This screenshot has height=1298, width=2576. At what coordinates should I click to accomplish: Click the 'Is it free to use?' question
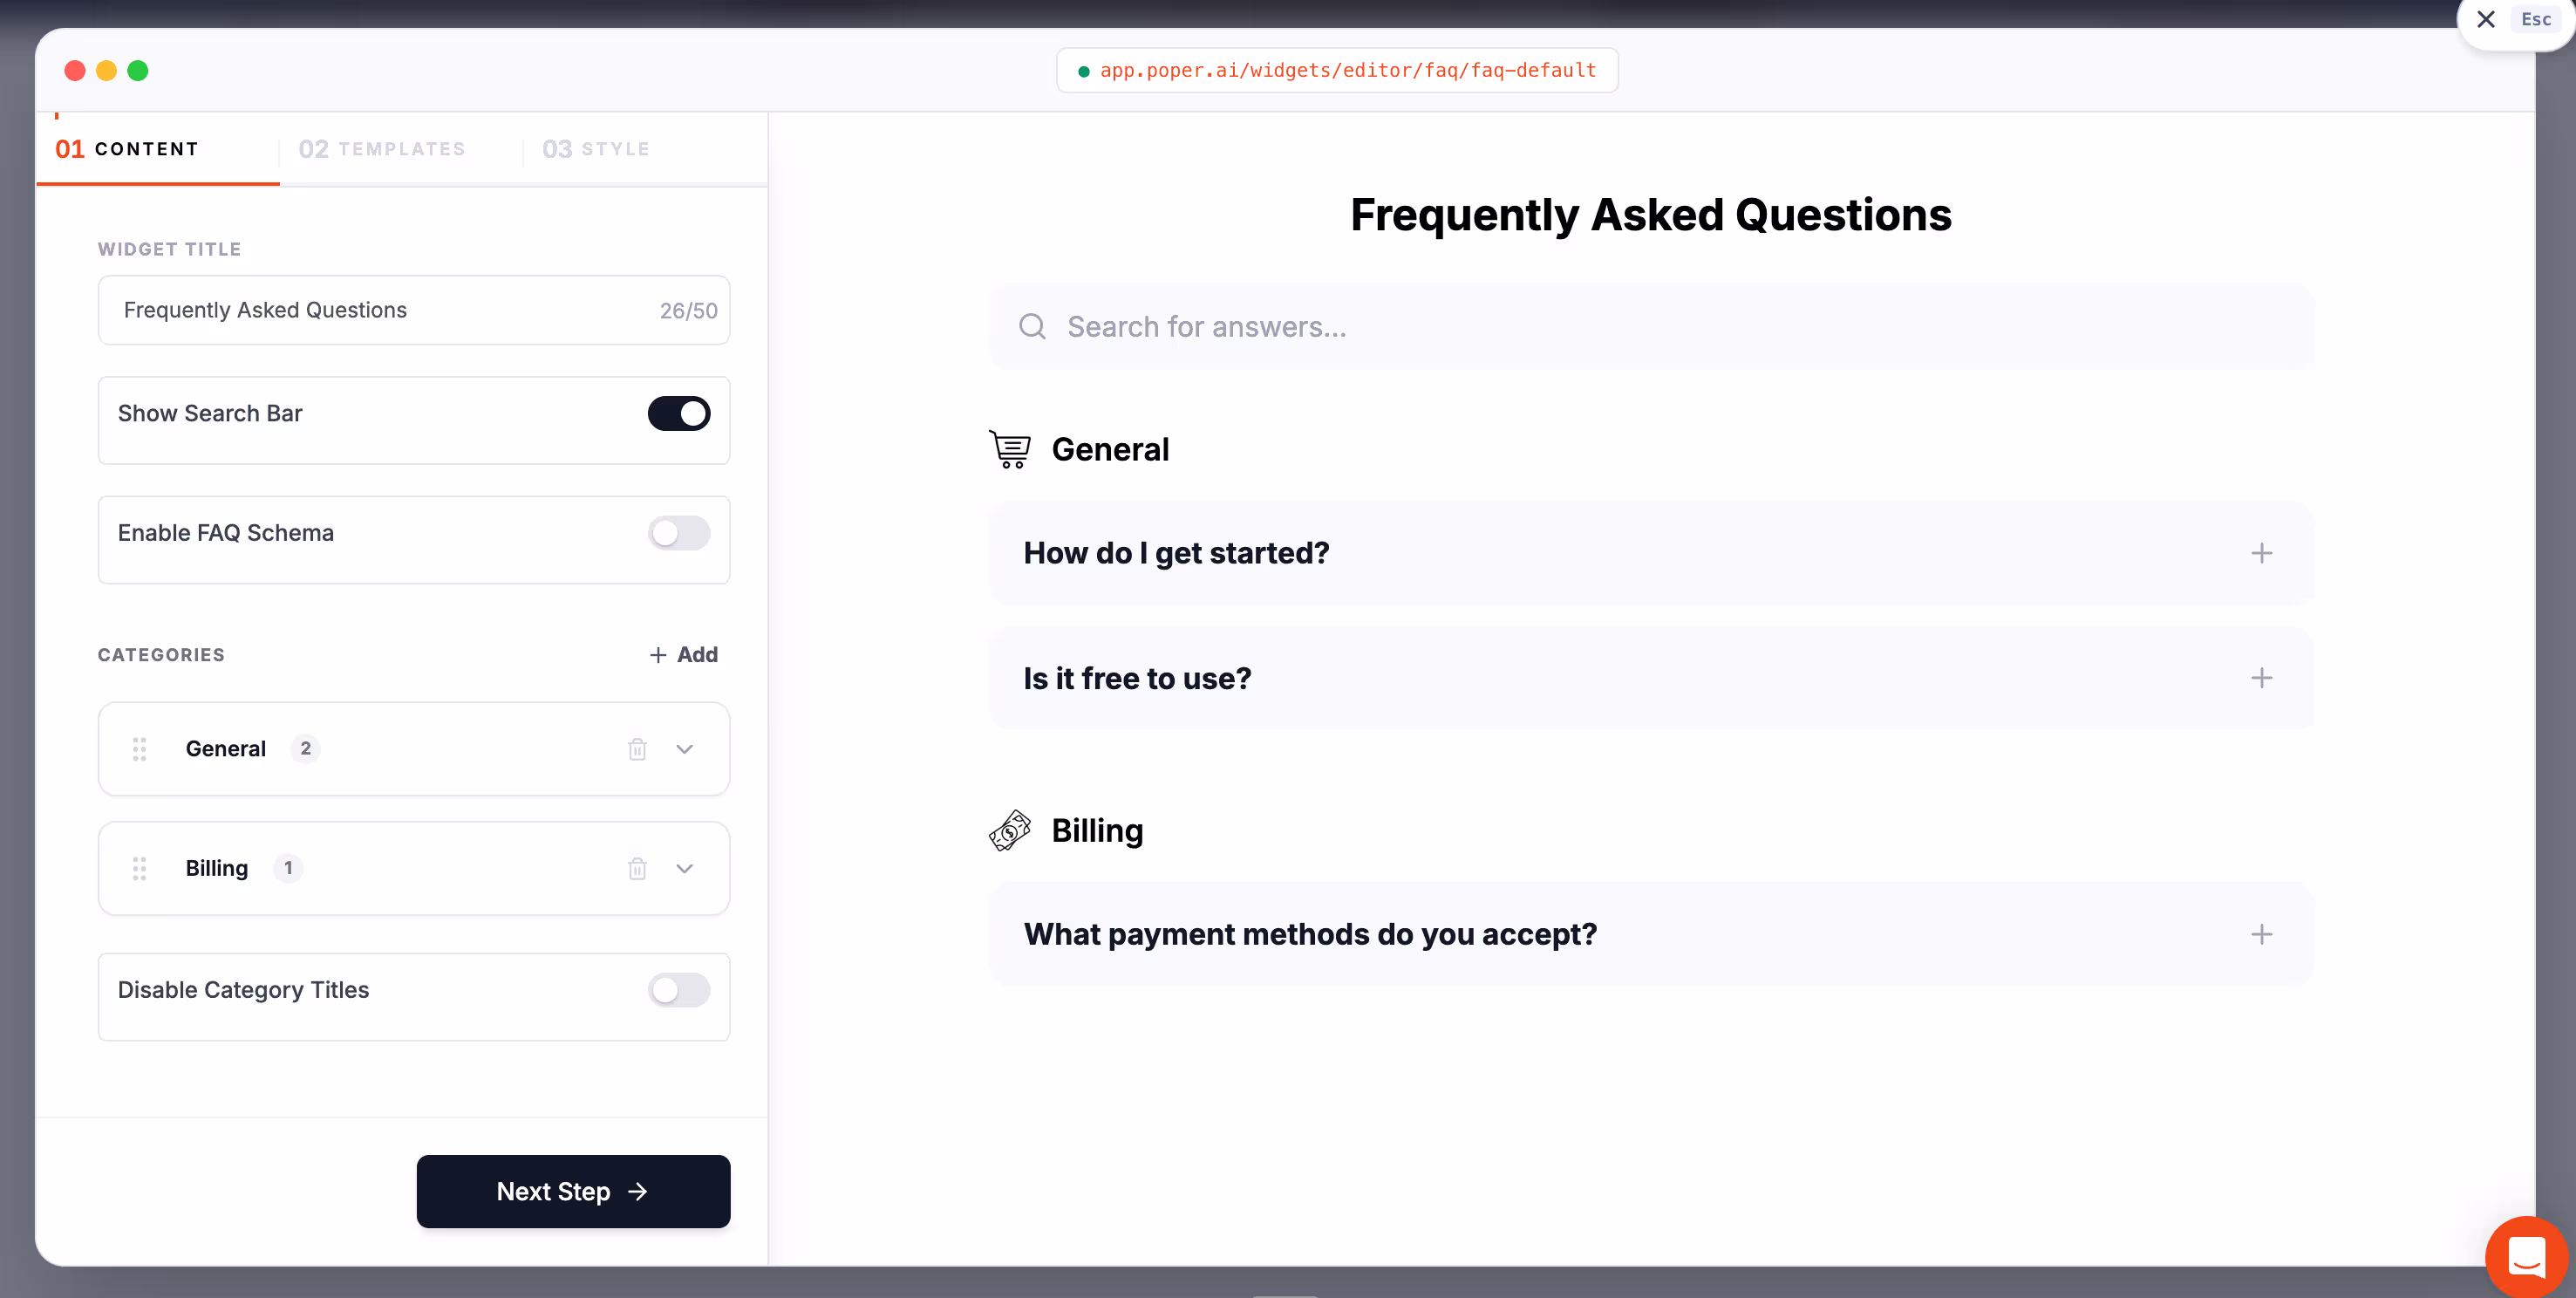point(1137,678)
